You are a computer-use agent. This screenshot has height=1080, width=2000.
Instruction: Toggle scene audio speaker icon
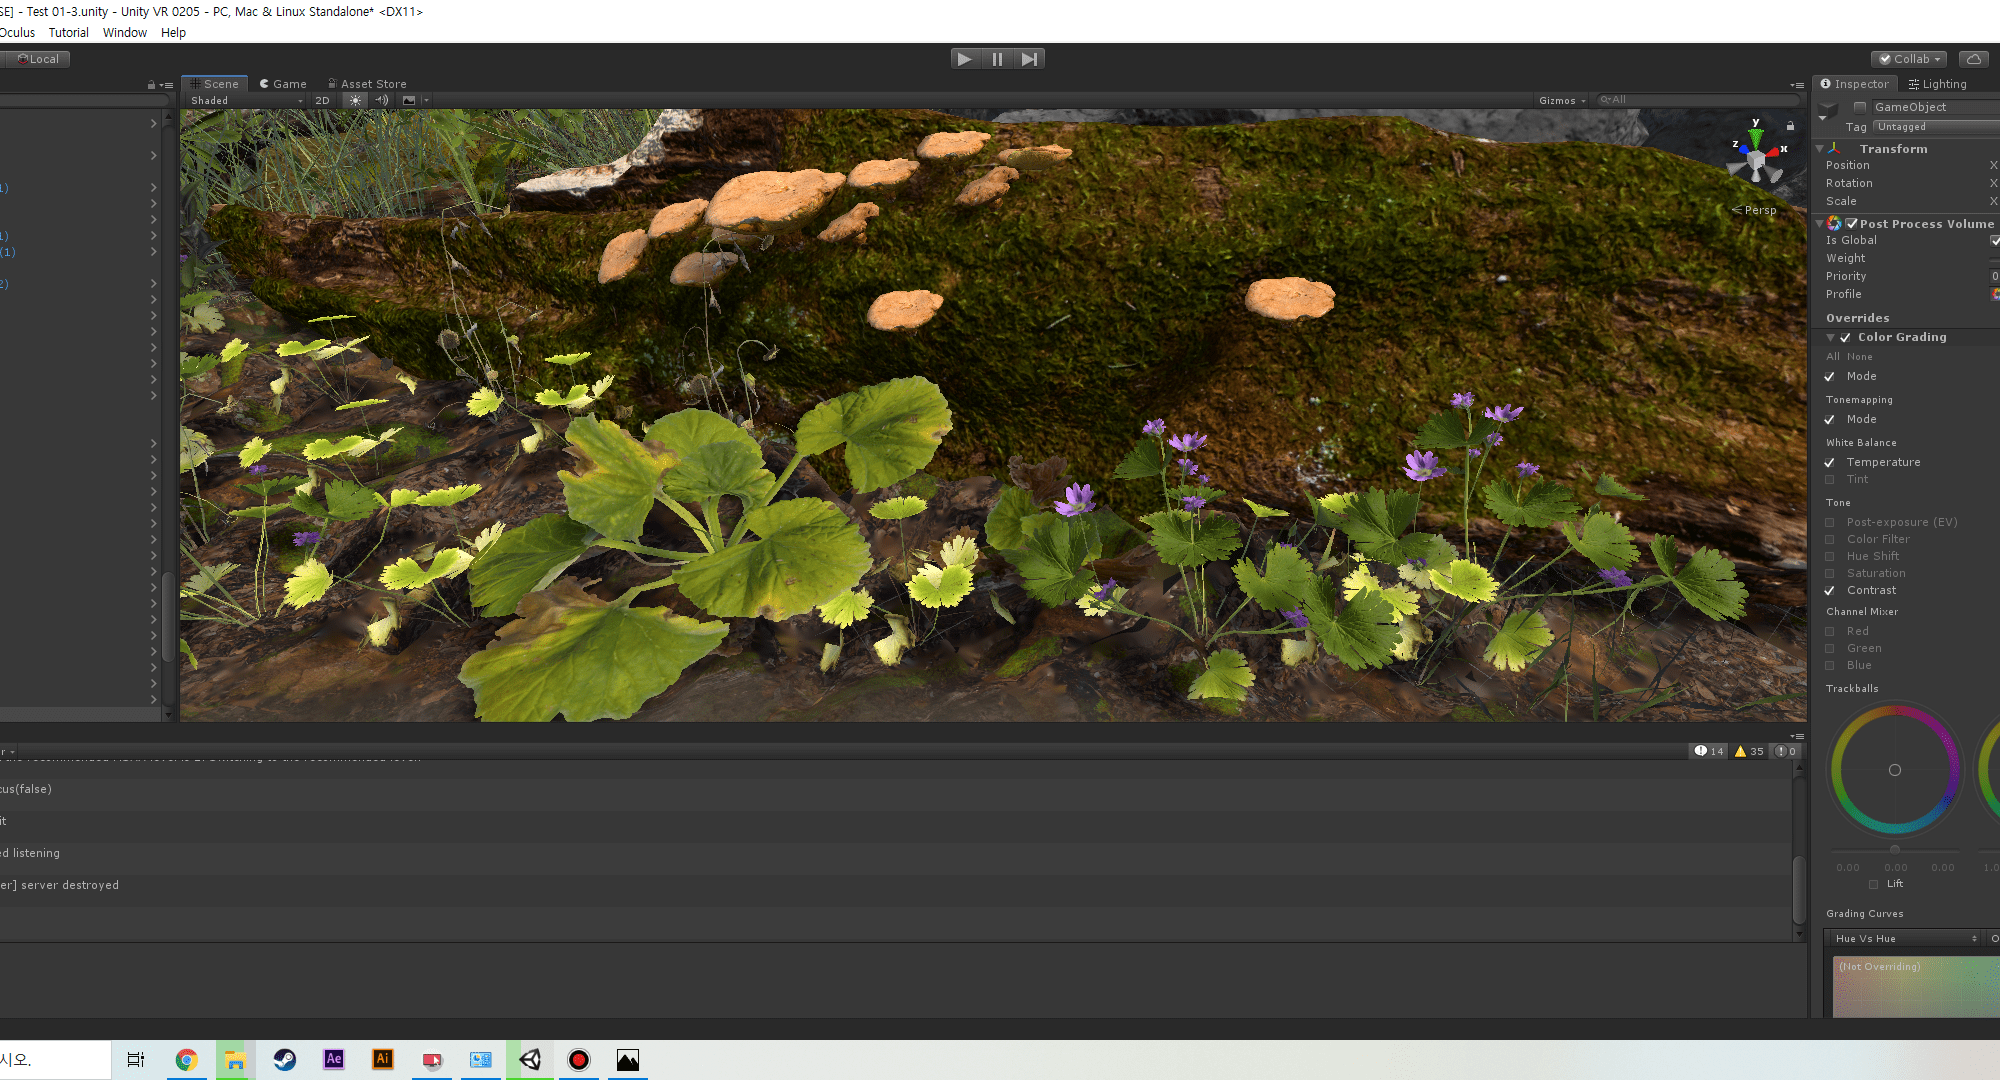[x=381, y=100]
